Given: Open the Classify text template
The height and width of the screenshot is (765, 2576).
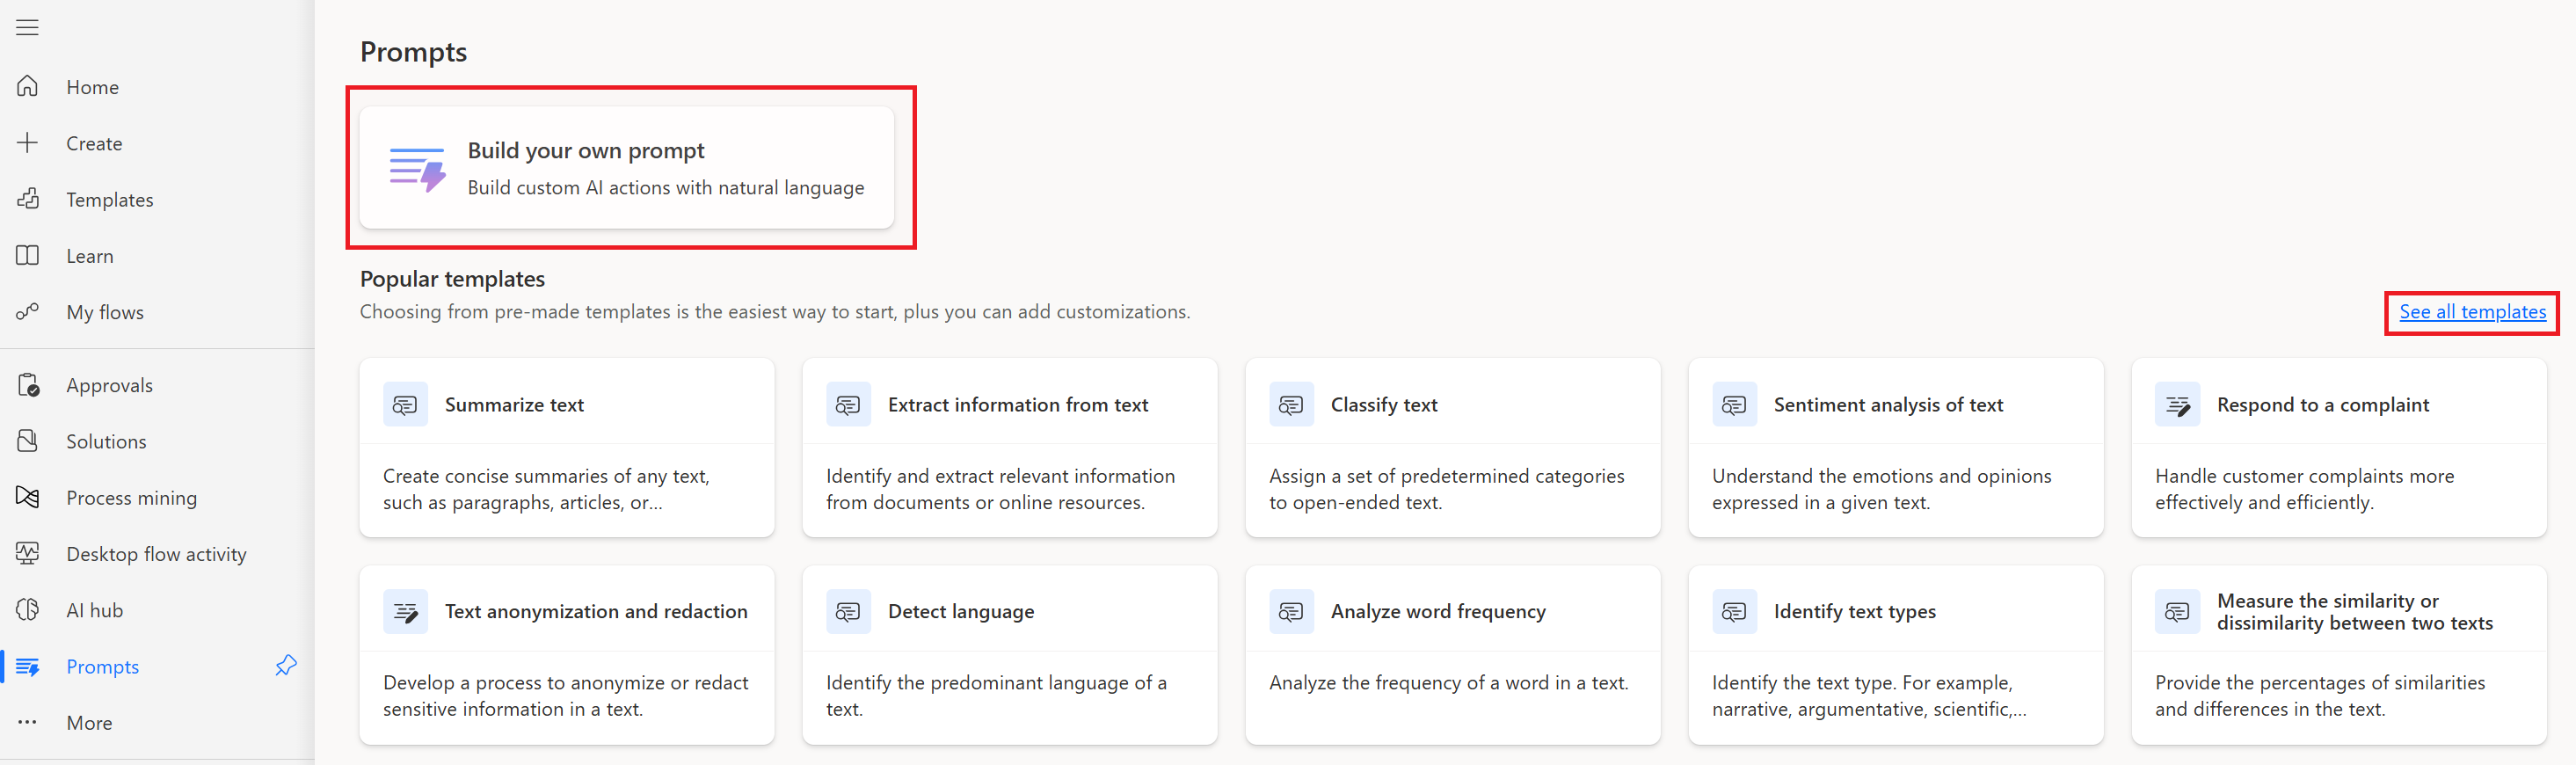Looking at the screenshot, I should point(1452,447).
